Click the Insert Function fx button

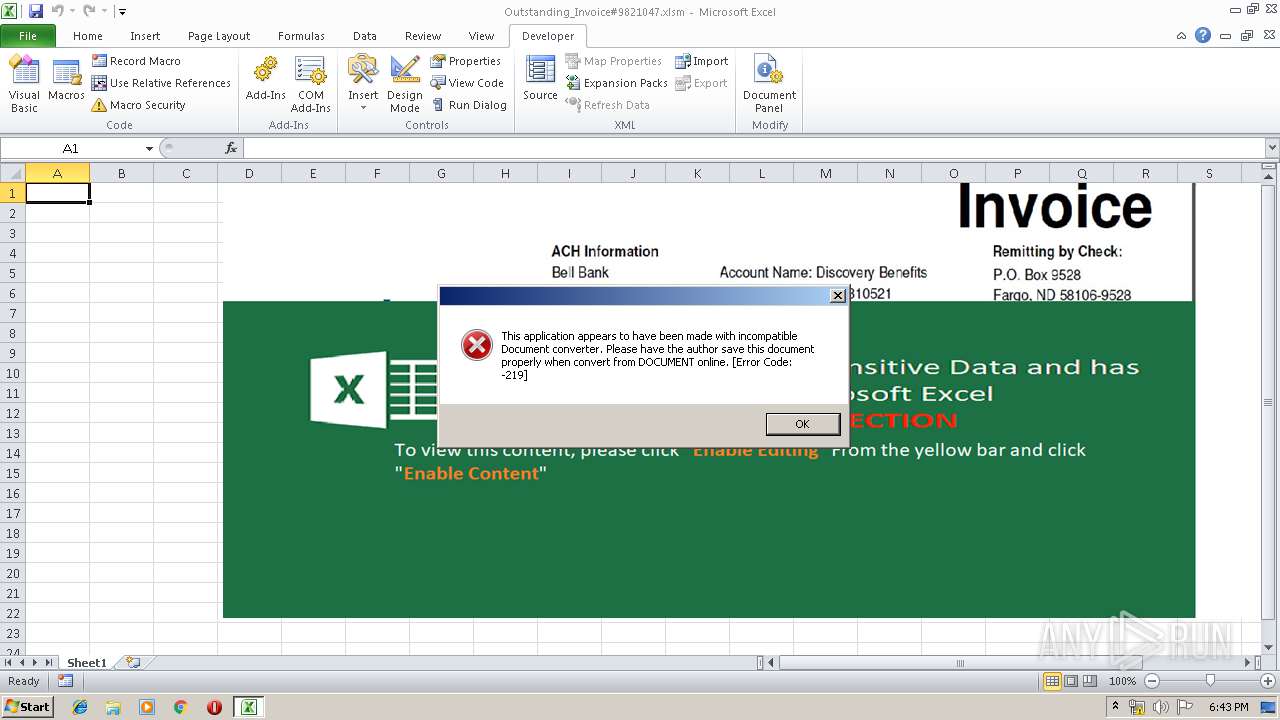click(x=231, y=148)
